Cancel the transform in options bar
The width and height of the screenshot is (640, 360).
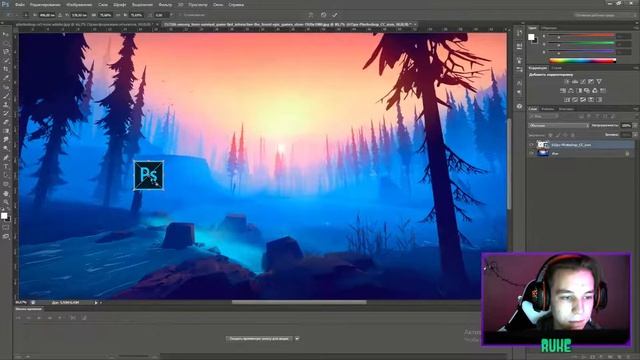click(x=323, y=15)
